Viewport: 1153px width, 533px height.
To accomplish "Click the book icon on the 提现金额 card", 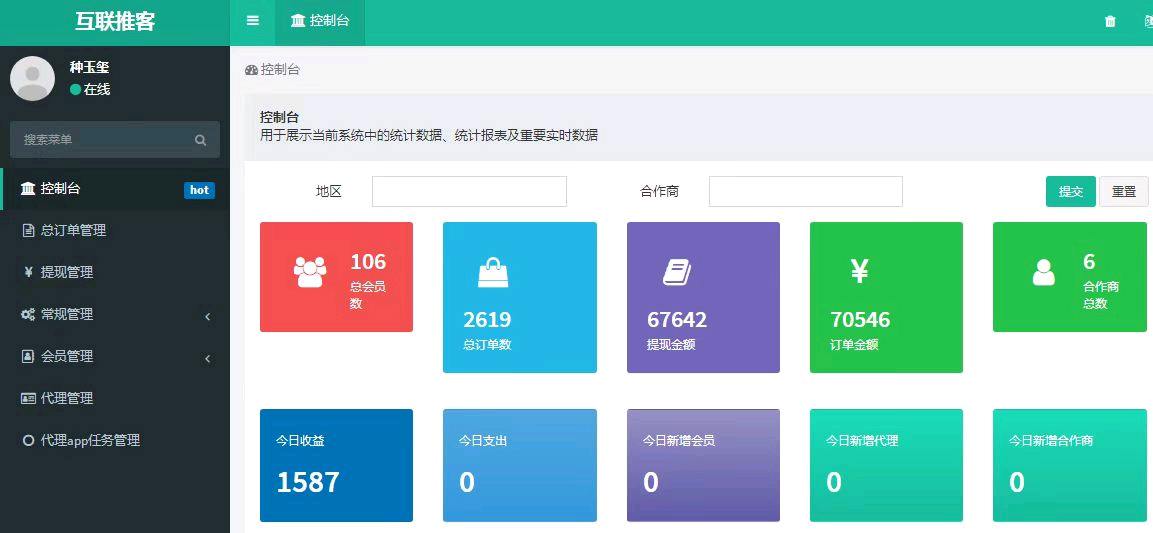I will pyautogui.click(x=677, y=272).
